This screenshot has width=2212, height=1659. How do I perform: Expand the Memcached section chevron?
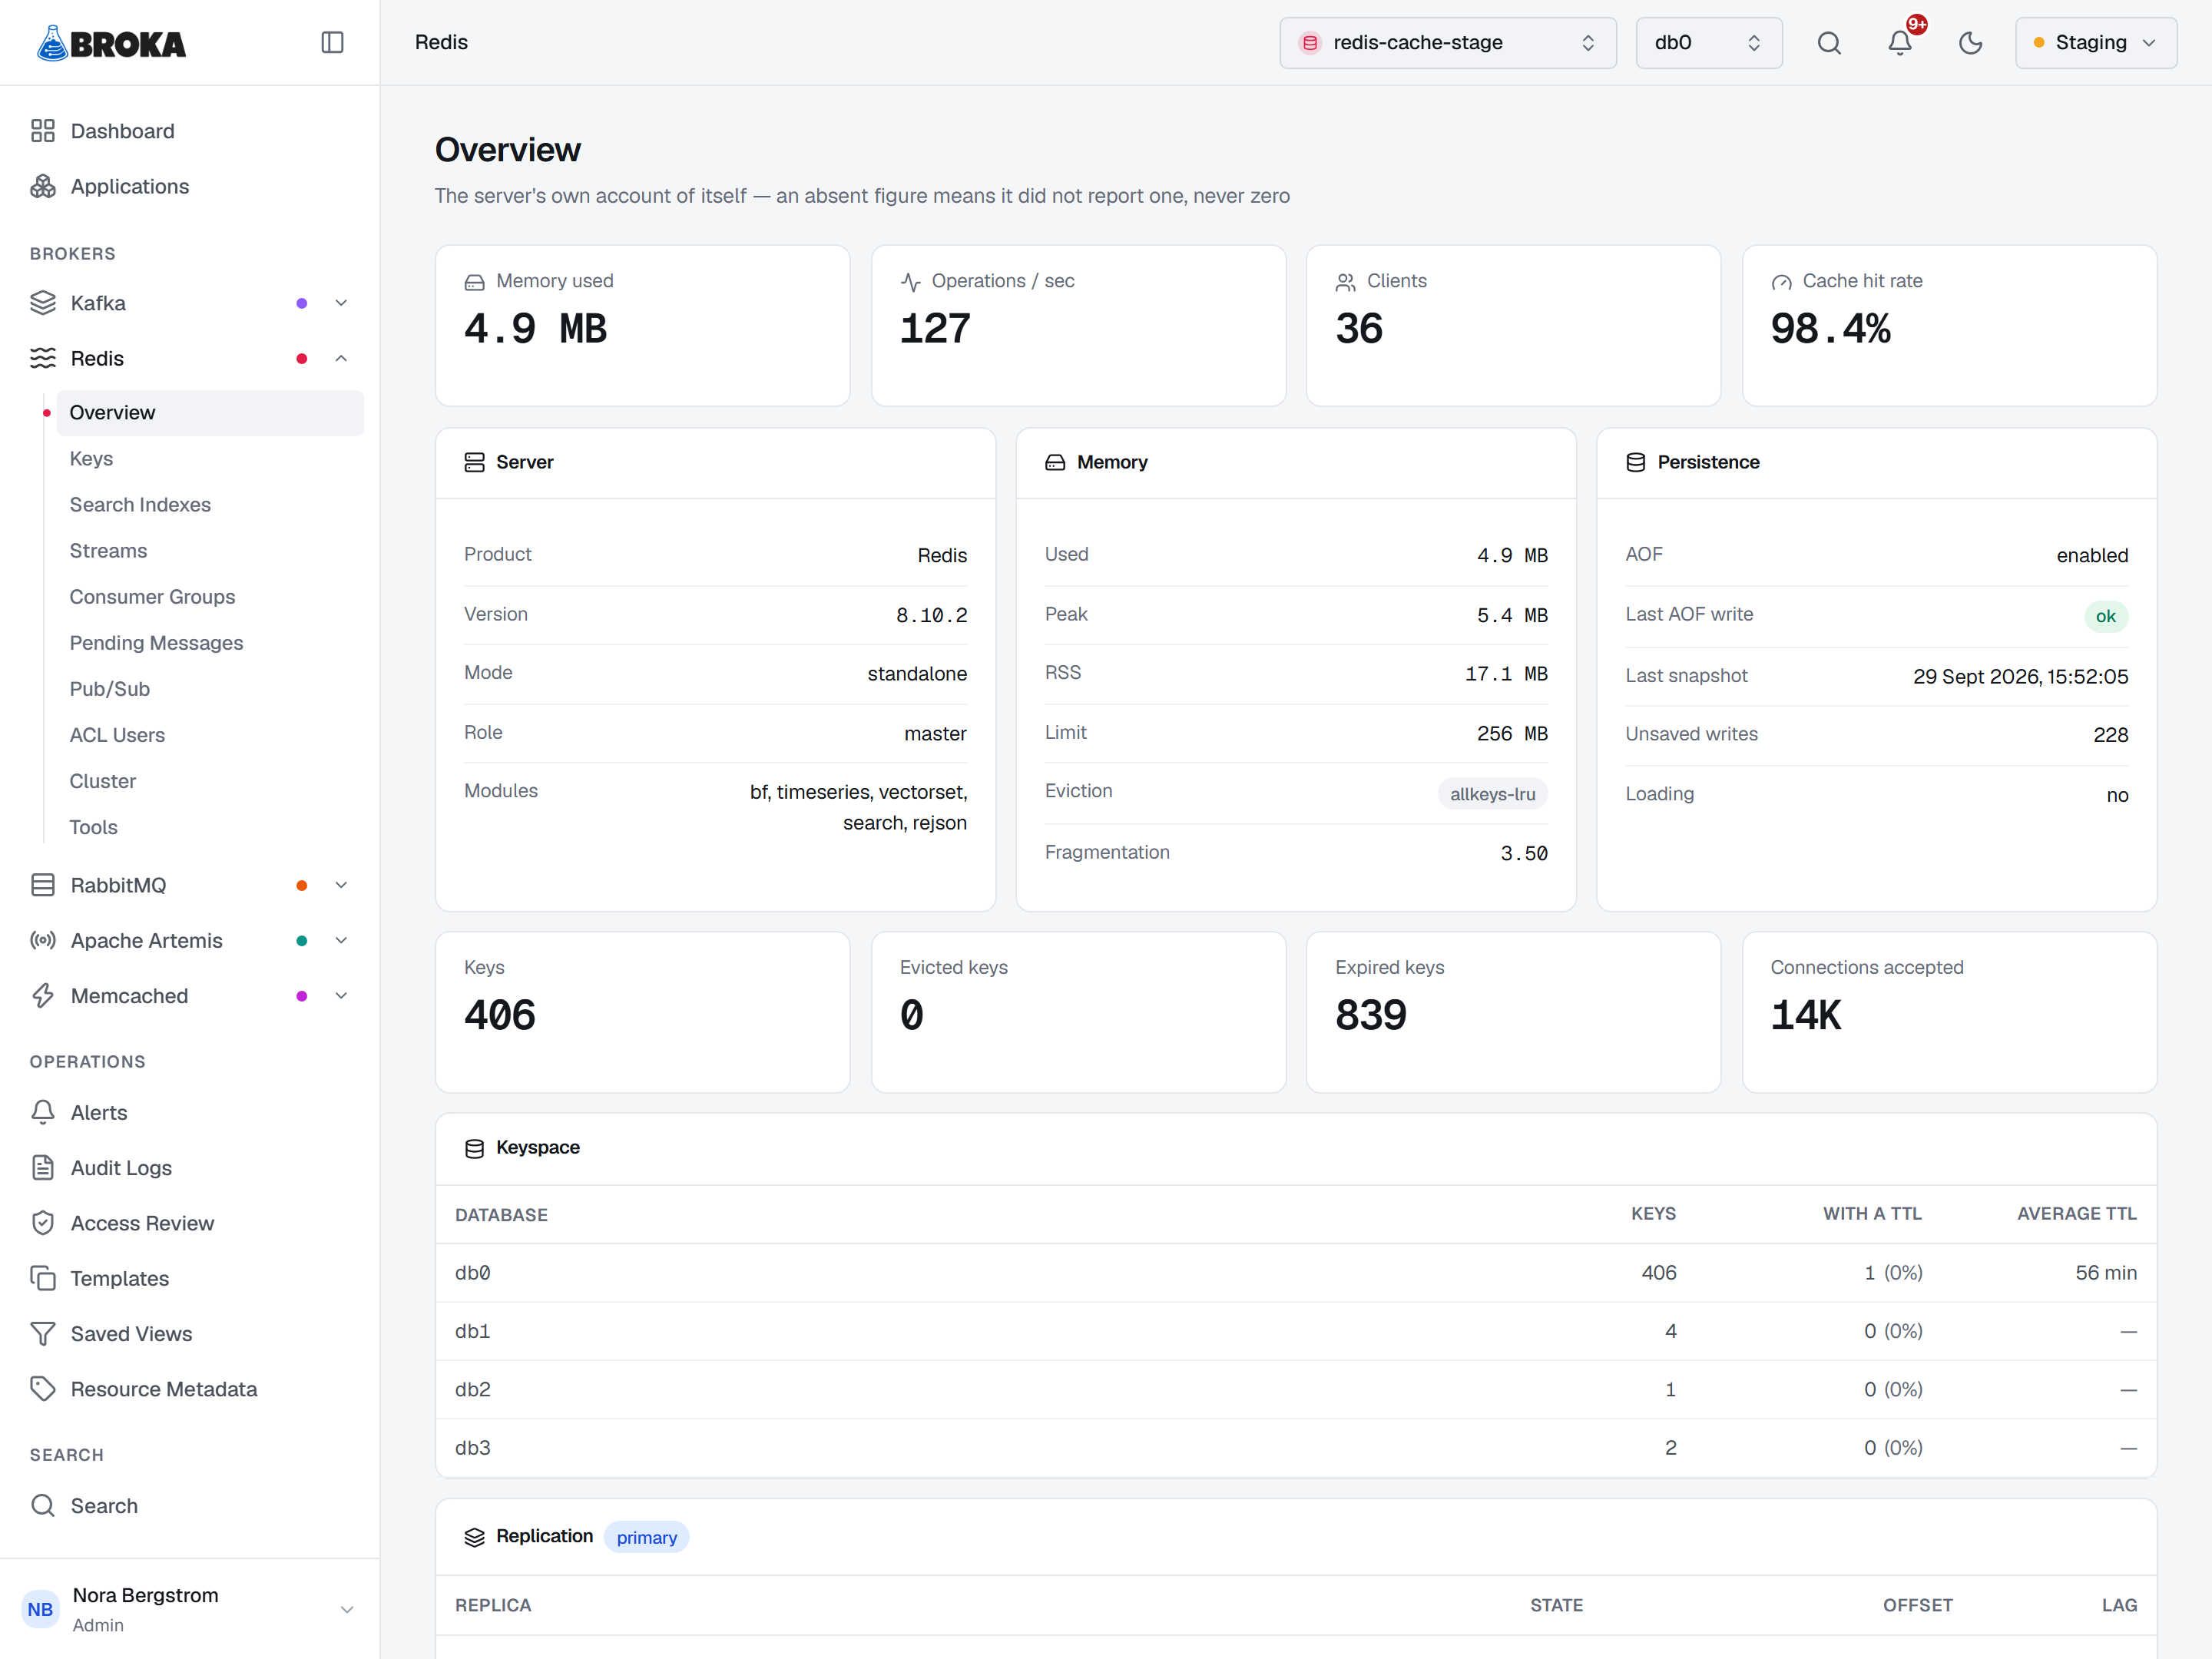(341, 996)
